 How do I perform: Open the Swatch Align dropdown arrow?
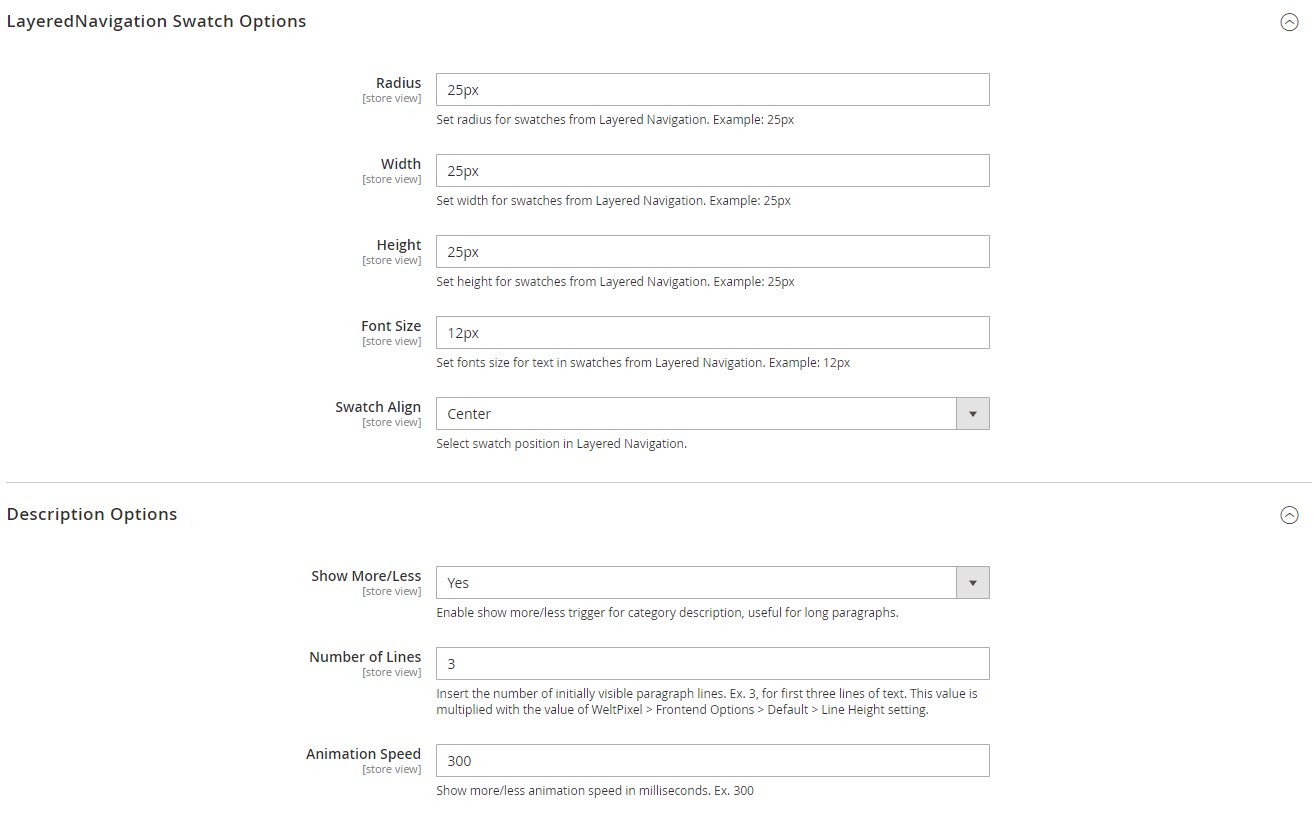coord(972,414)
